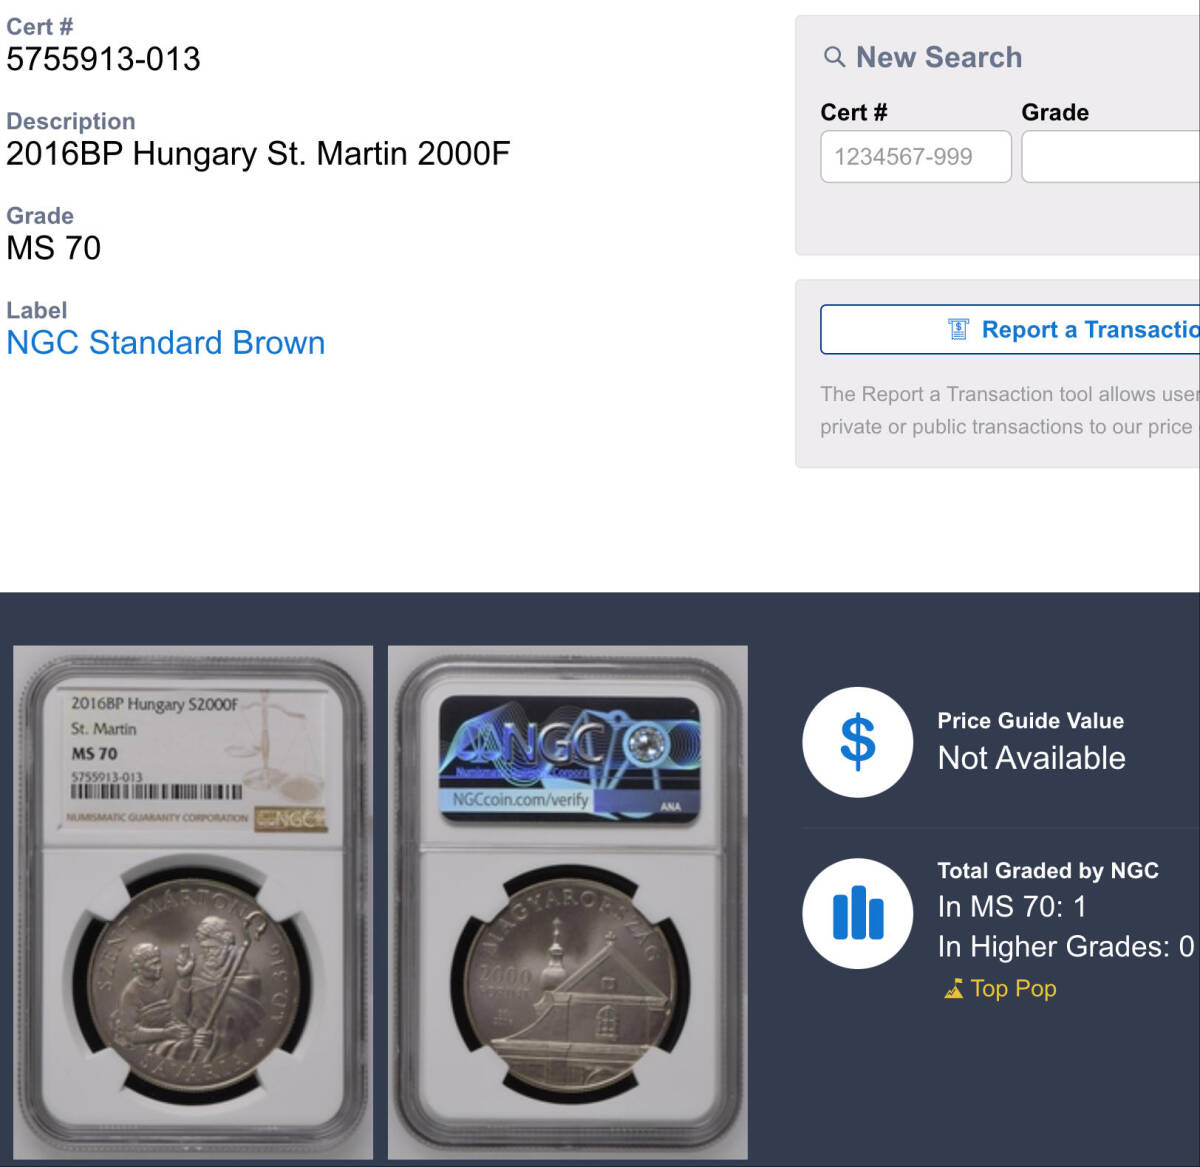Click the 2016BP Hungary St. Martin description
The height and width of the screenshot is (1167, 1200).
coord(258,154)
